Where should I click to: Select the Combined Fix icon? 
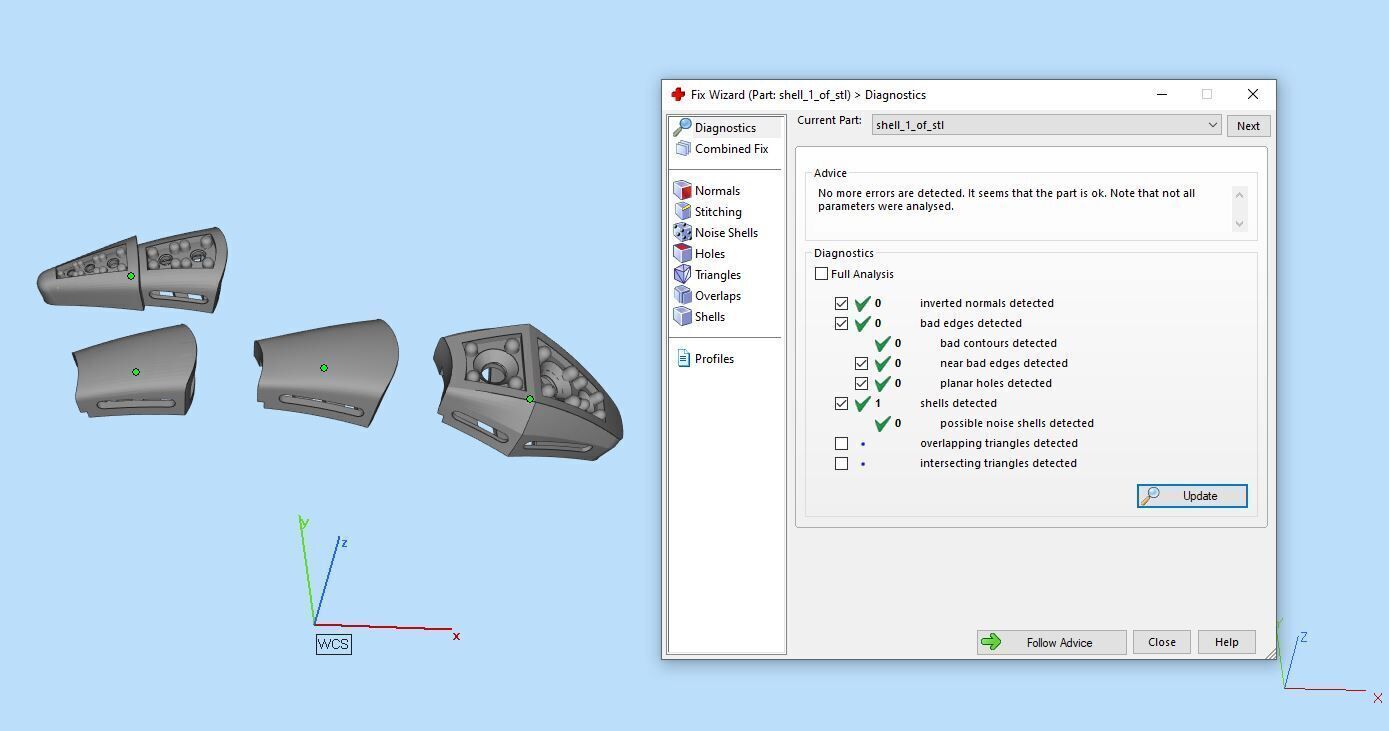tap(683, 148)
